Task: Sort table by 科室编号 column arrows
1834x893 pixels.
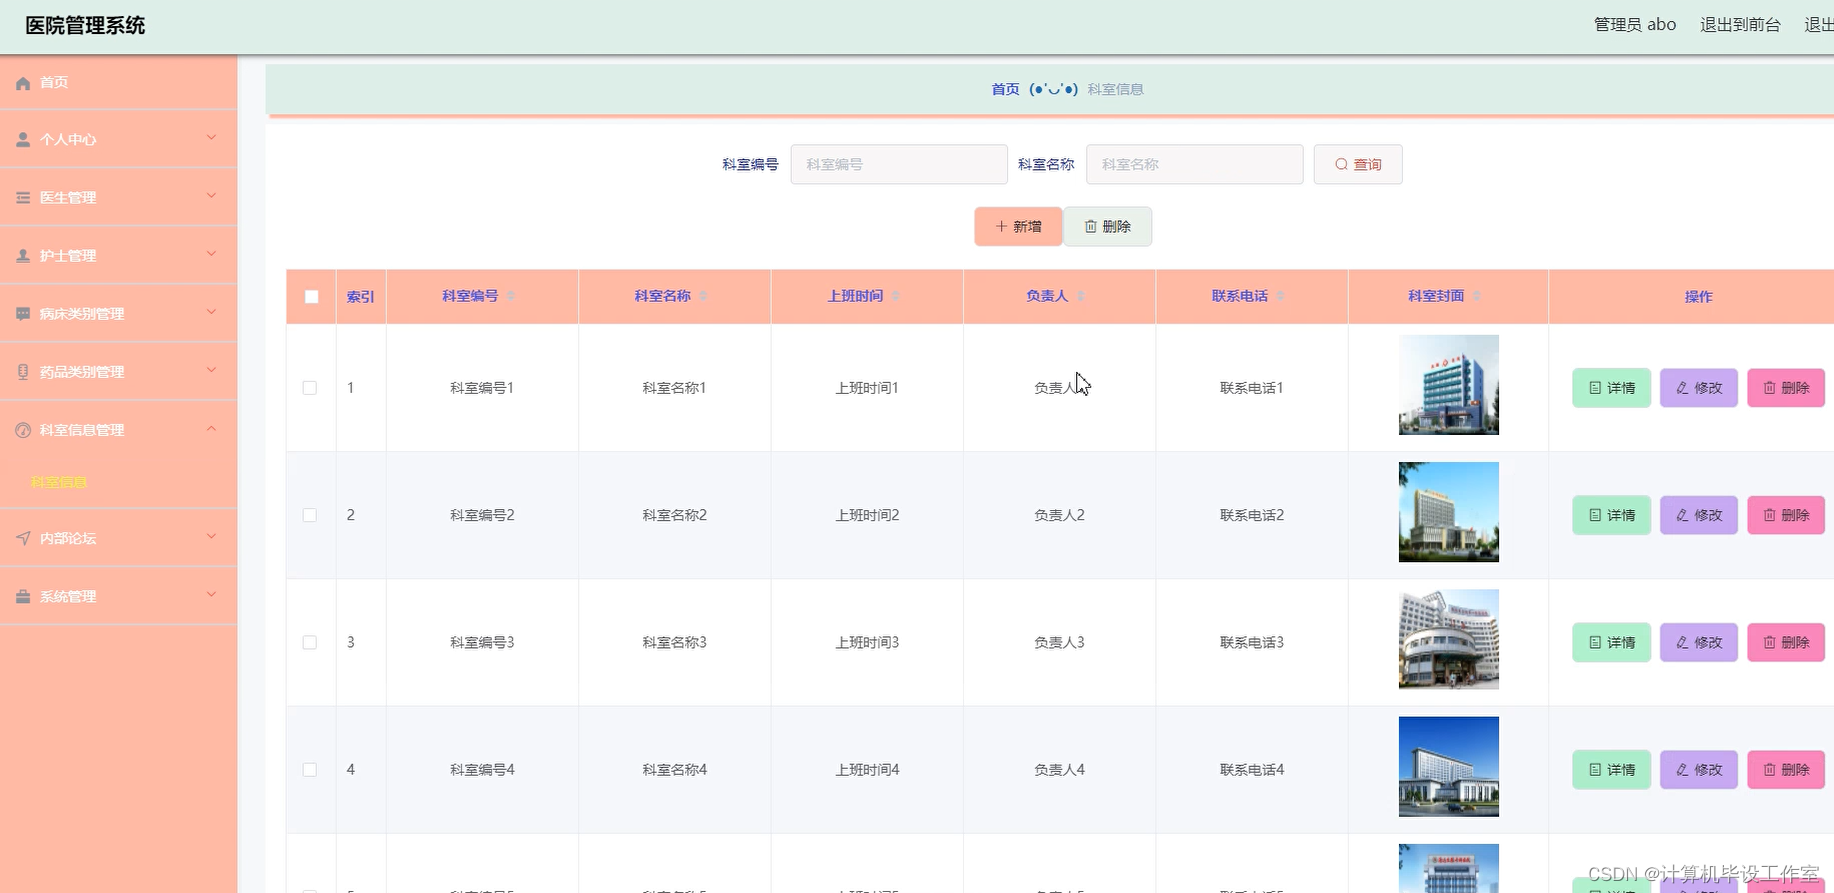Action: tap(511, 296)
